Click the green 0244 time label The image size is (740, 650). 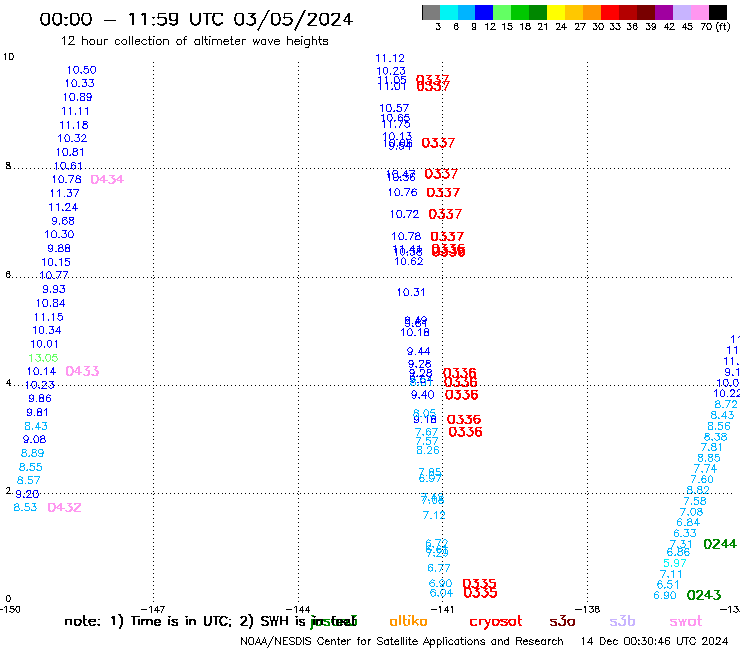click(720, 544)
